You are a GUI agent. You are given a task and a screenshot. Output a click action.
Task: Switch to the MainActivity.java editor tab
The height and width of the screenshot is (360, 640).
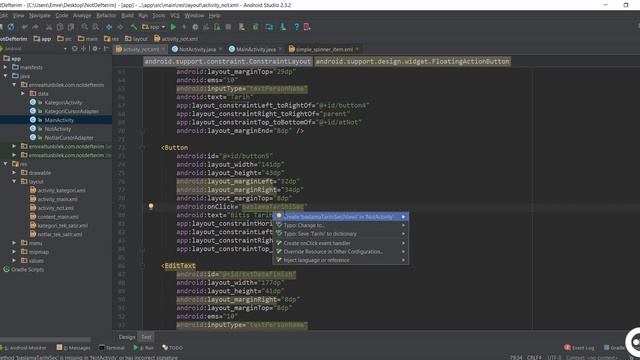point(256,49)
